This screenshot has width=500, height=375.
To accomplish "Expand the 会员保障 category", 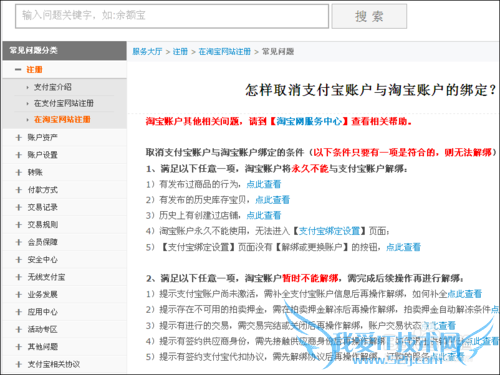I will coord(19,242).
